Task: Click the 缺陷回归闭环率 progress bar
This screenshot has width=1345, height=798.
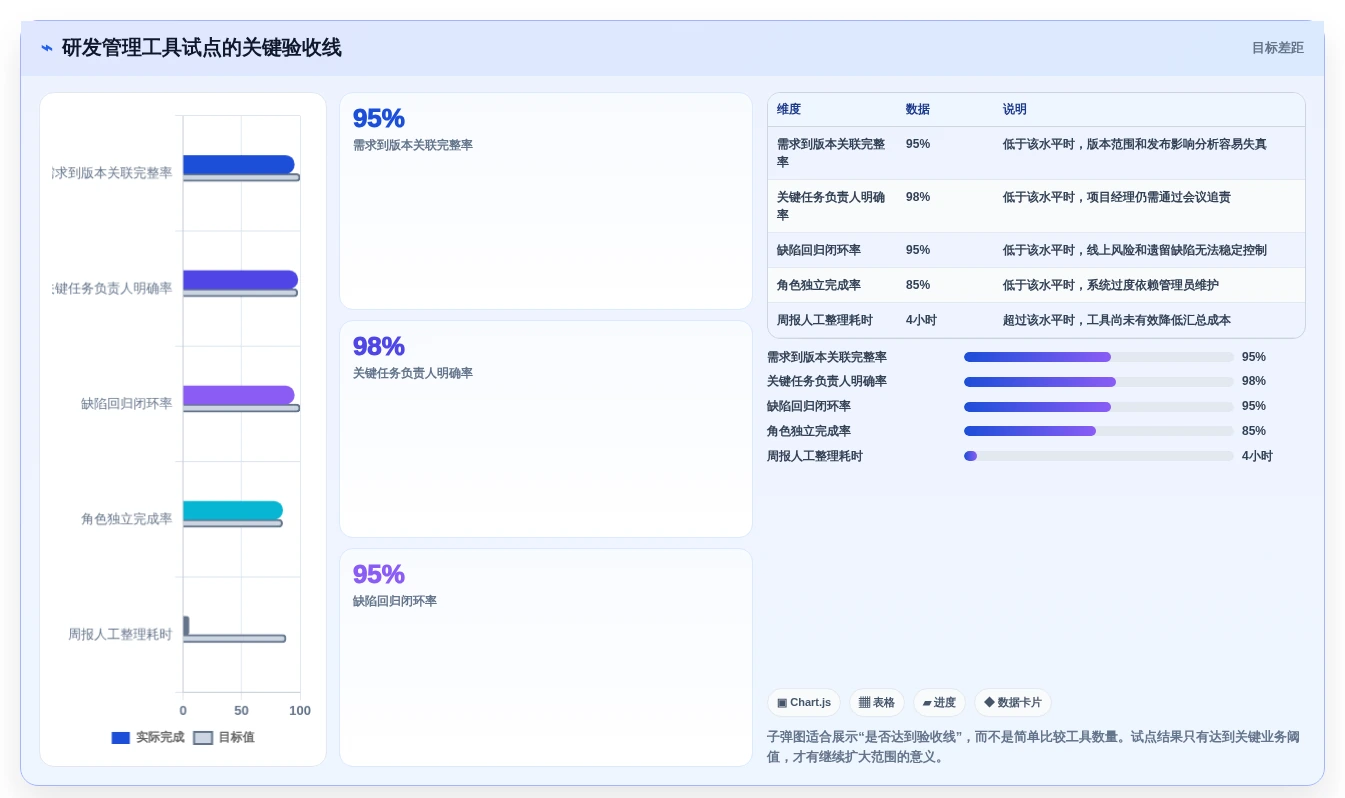Action: [x=1099, y=407]
